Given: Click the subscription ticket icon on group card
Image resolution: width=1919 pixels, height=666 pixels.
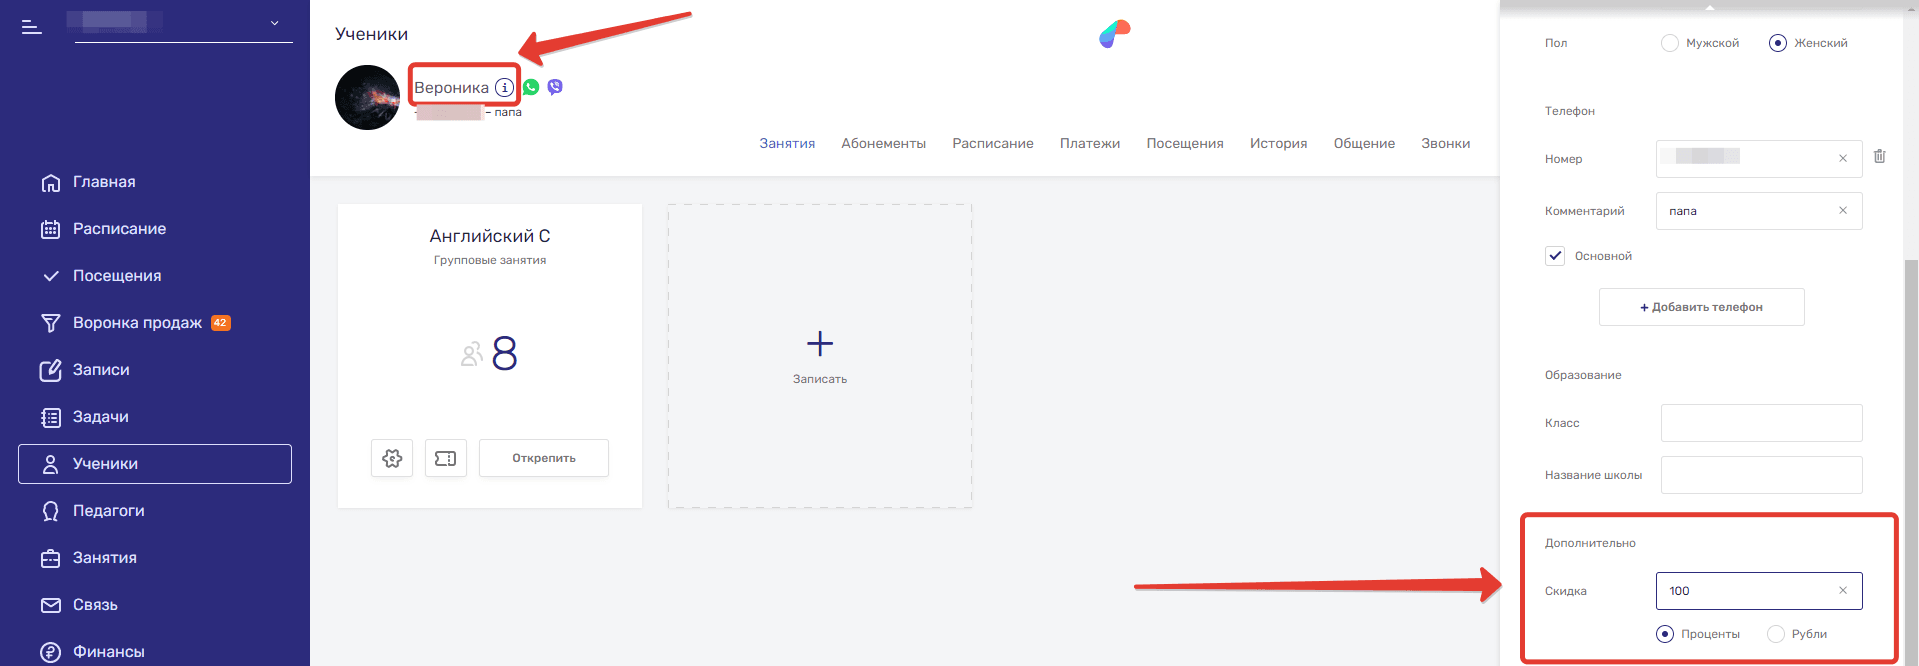Looking at the screenshot, I should [x=446, y=458].
